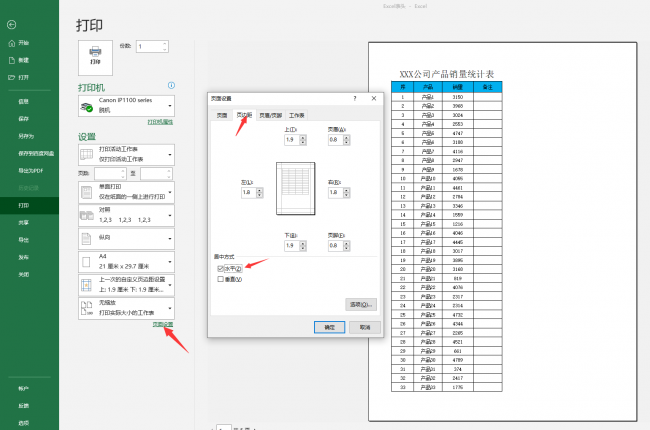Select Publish (发布) in the sidebar

click(24, 257)
